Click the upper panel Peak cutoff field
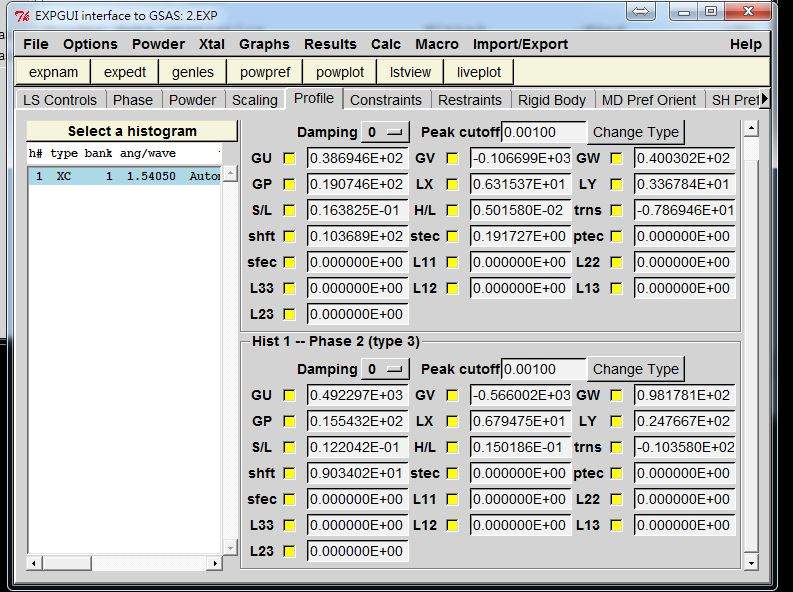This screenshot has width=793, height=592. 544,132
